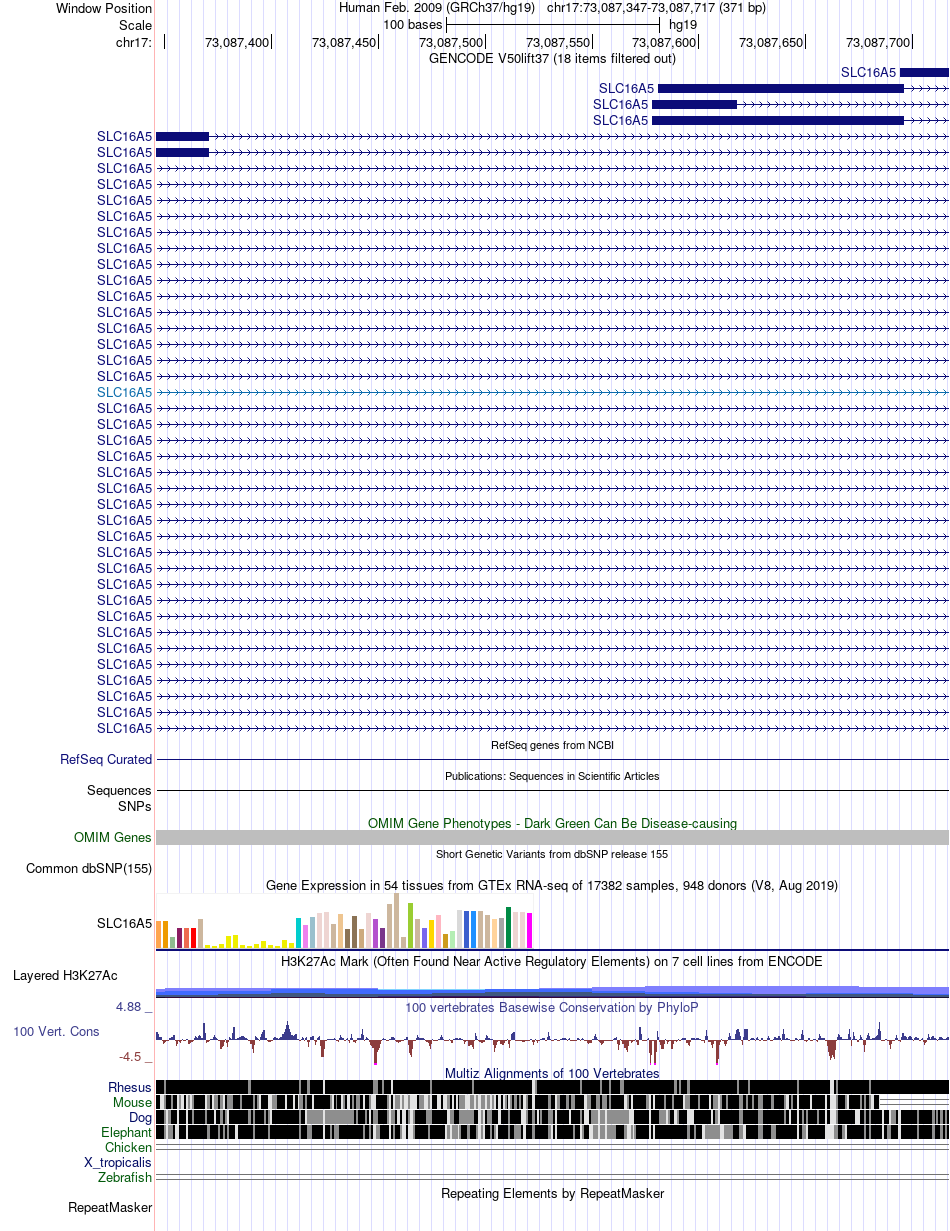Open Publications: Sequences in Scientific Articles title

pos(552,776)
